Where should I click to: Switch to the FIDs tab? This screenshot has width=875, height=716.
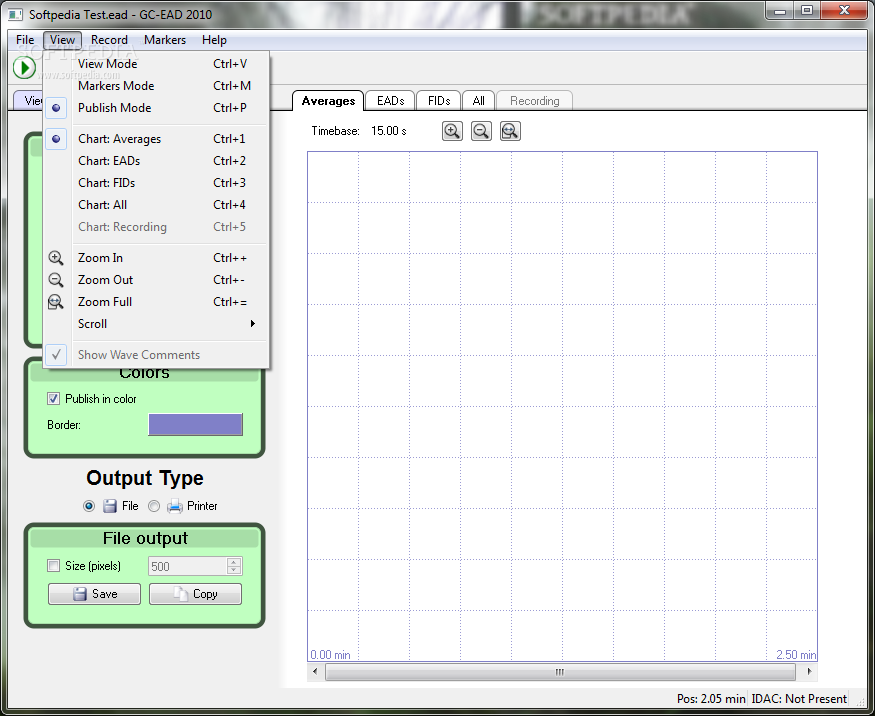click(439, 101)
